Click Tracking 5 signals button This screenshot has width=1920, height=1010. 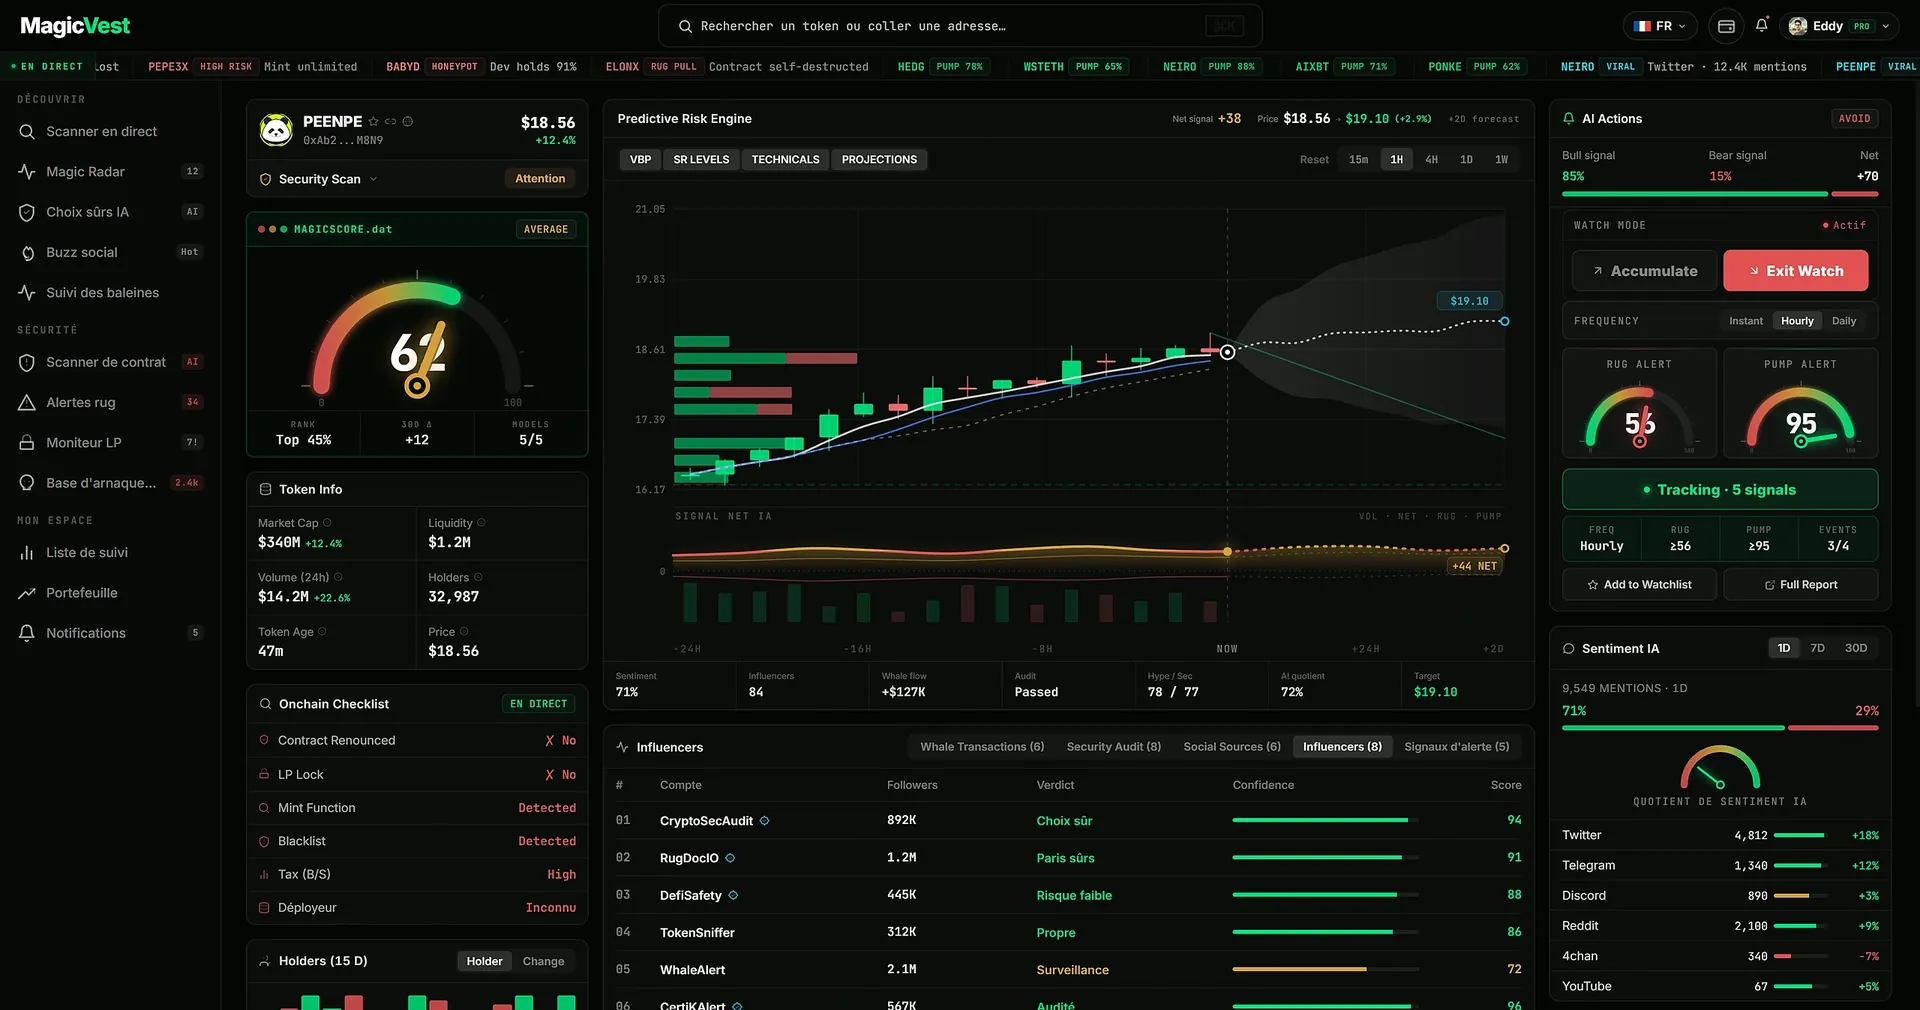click(1720, 490)
